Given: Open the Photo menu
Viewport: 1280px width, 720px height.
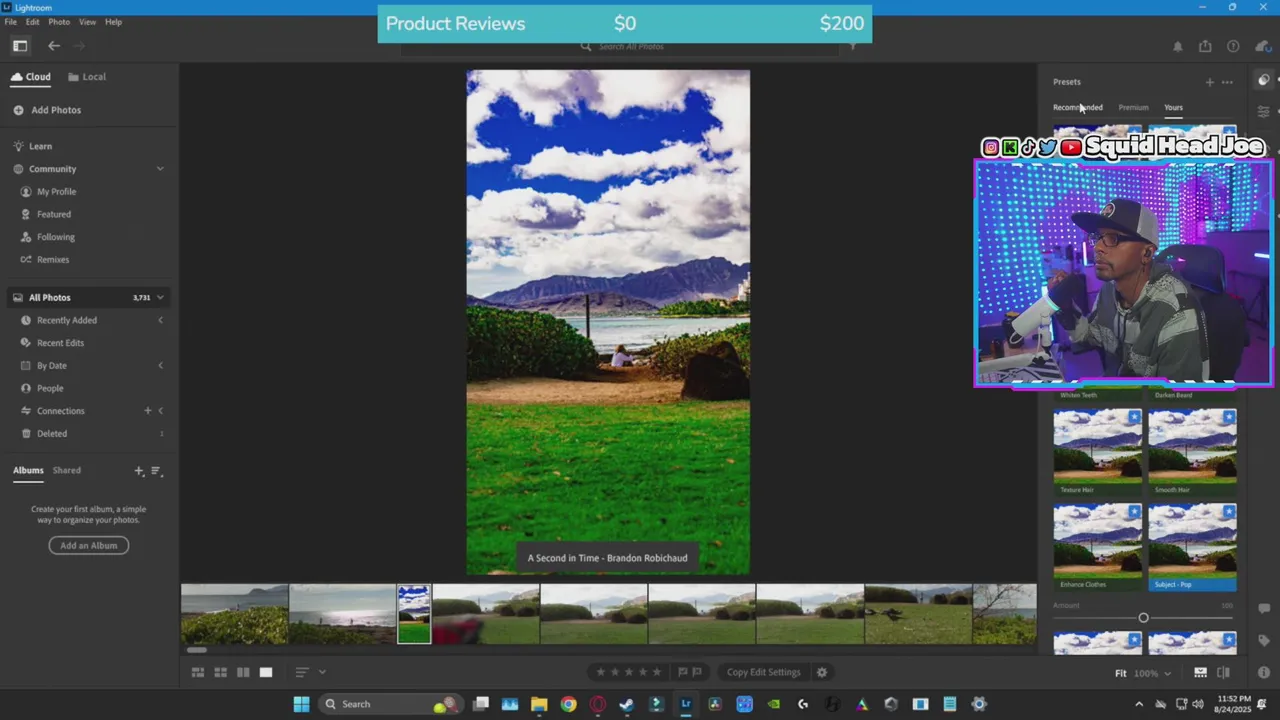Looking at the screenshot, I should tap(59, 22).
